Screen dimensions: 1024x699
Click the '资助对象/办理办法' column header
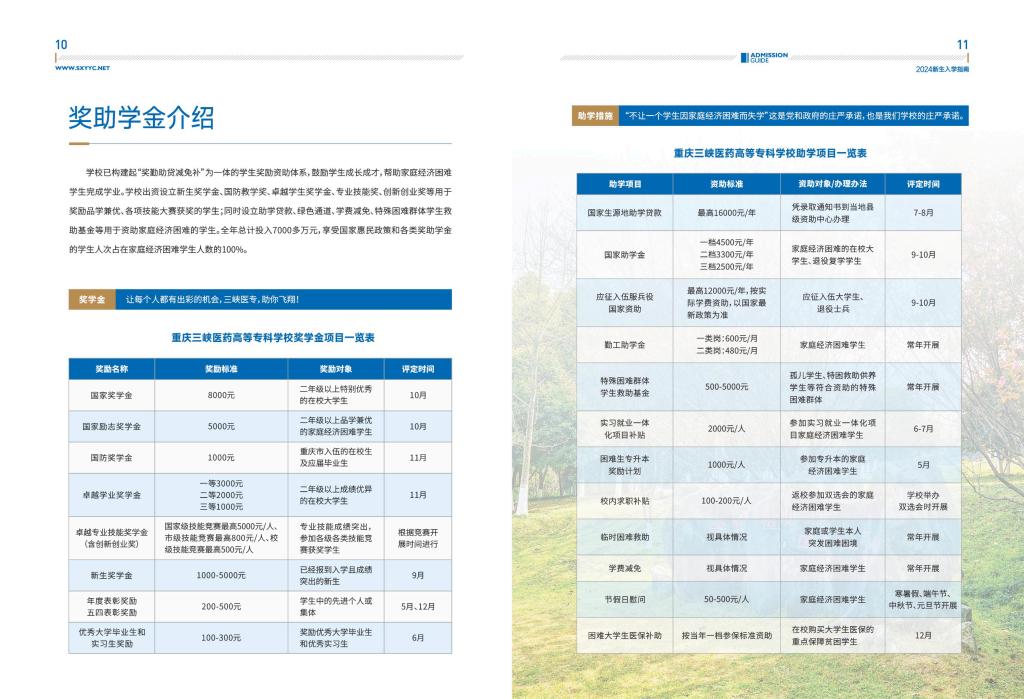click(833, 184)
